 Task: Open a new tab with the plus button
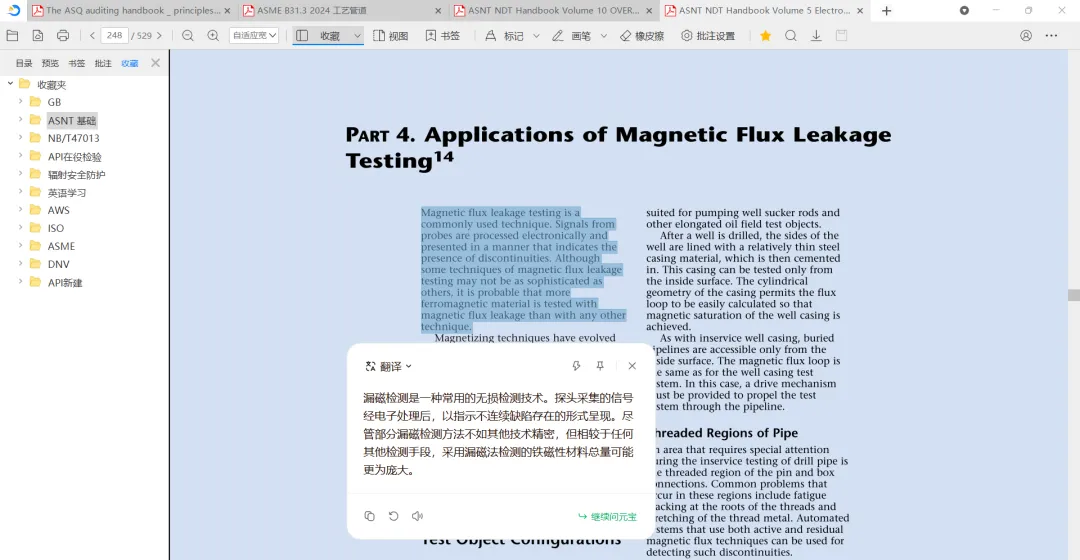pyautogui.click(x=886, y=11)
